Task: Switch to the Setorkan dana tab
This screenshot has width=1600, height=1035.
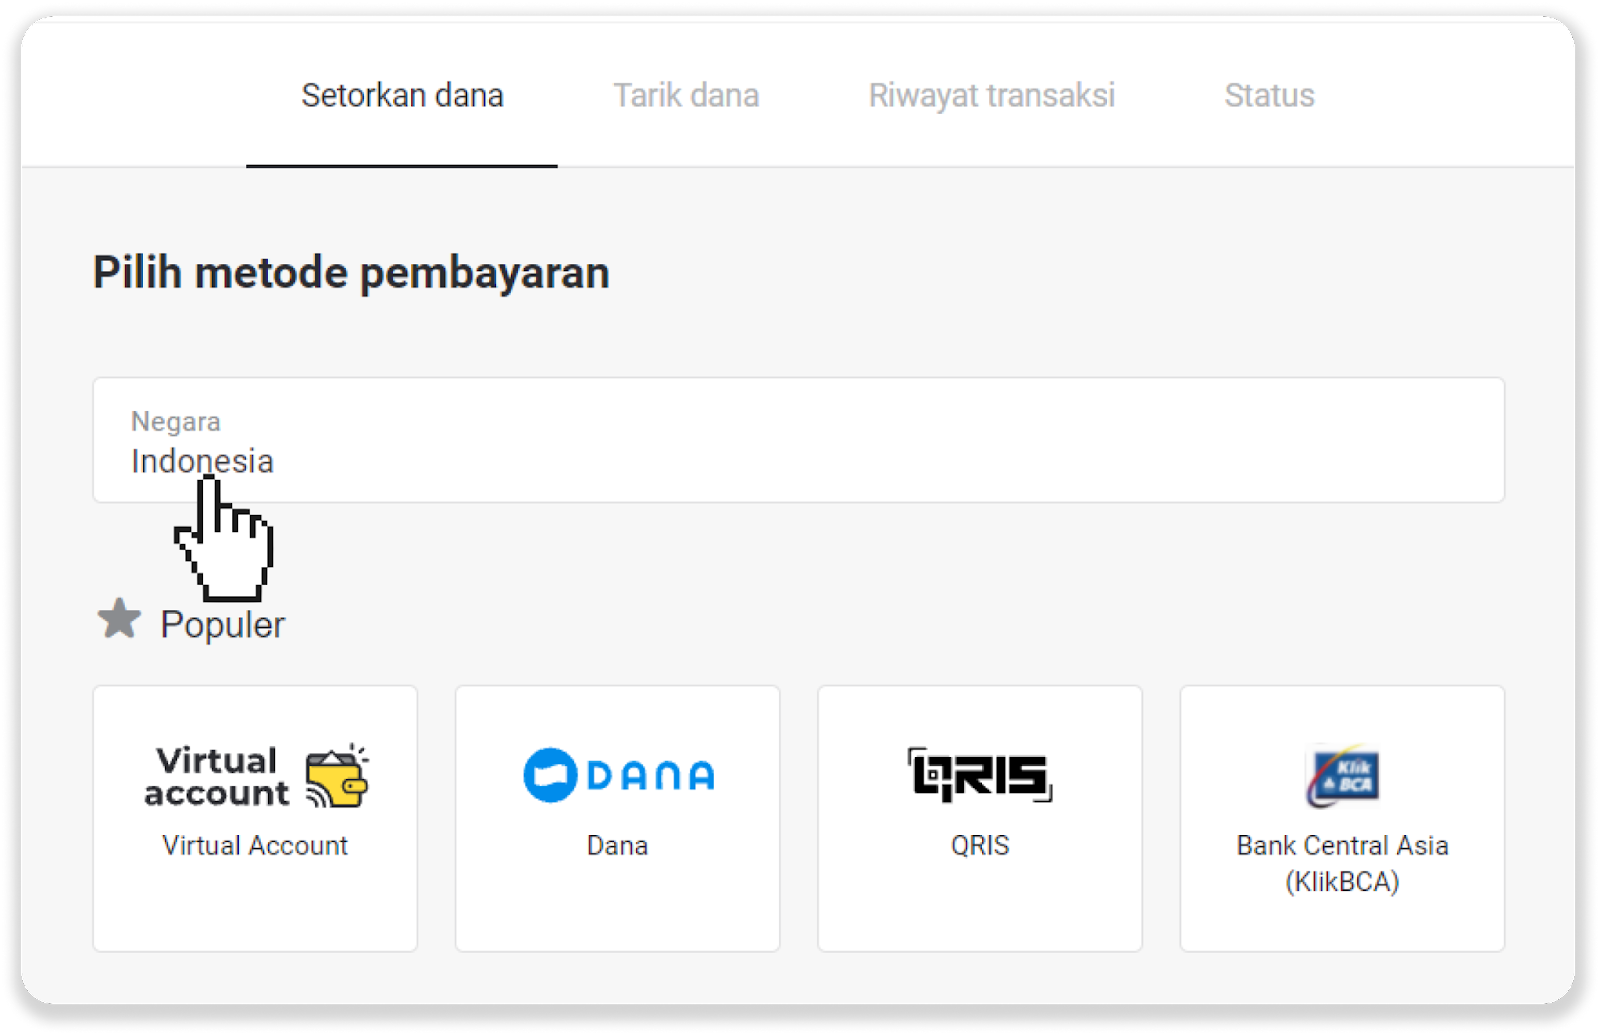Action: [402, 96]
